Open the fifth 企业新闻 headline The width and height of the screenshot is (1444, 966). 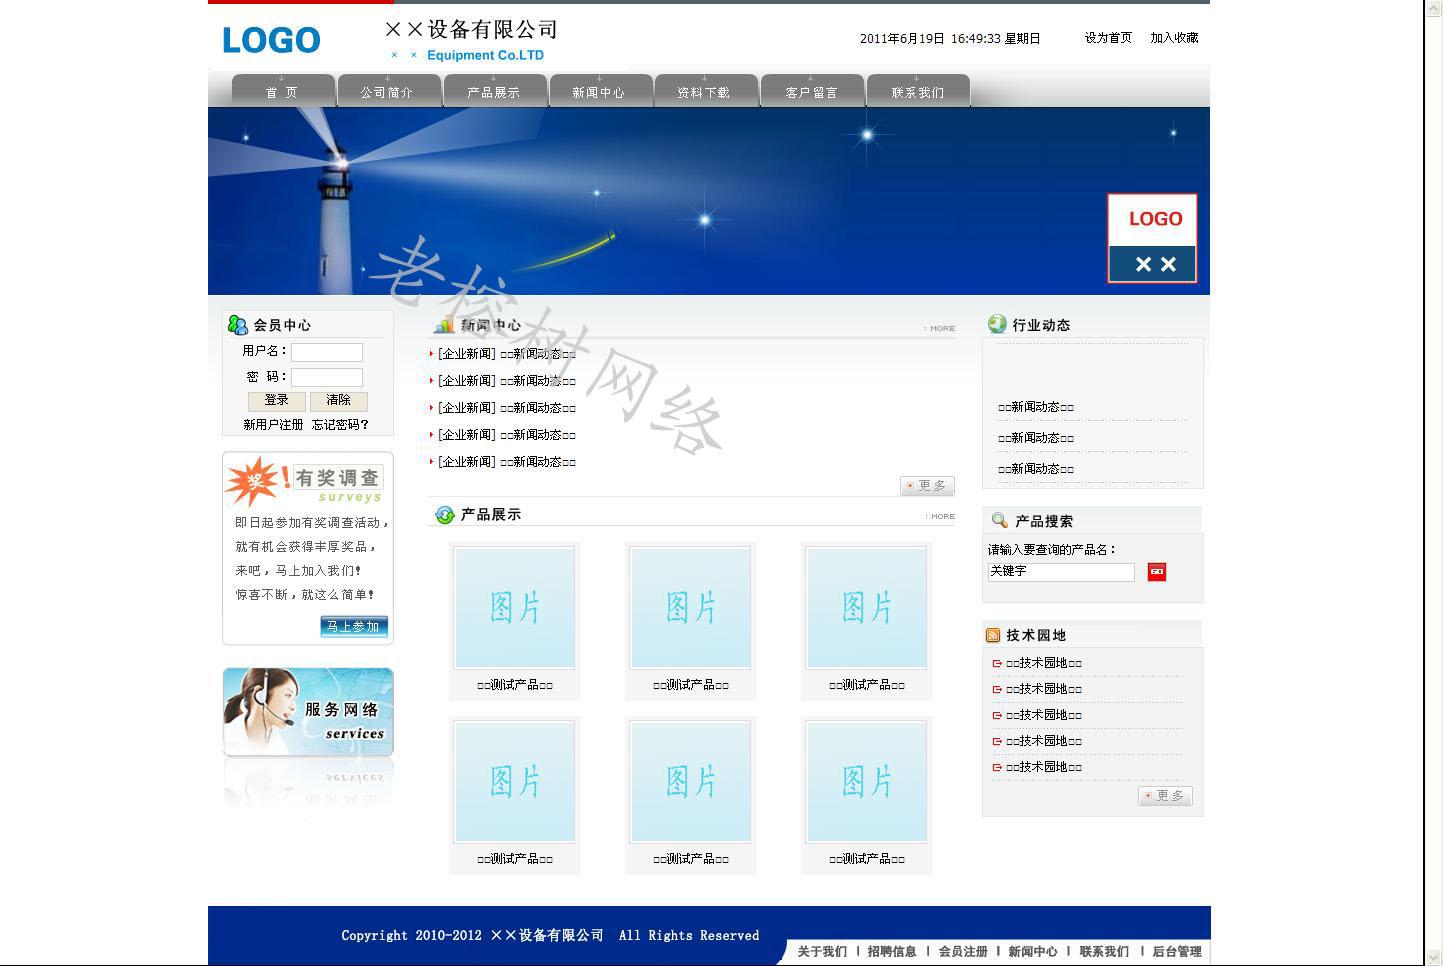506,462
